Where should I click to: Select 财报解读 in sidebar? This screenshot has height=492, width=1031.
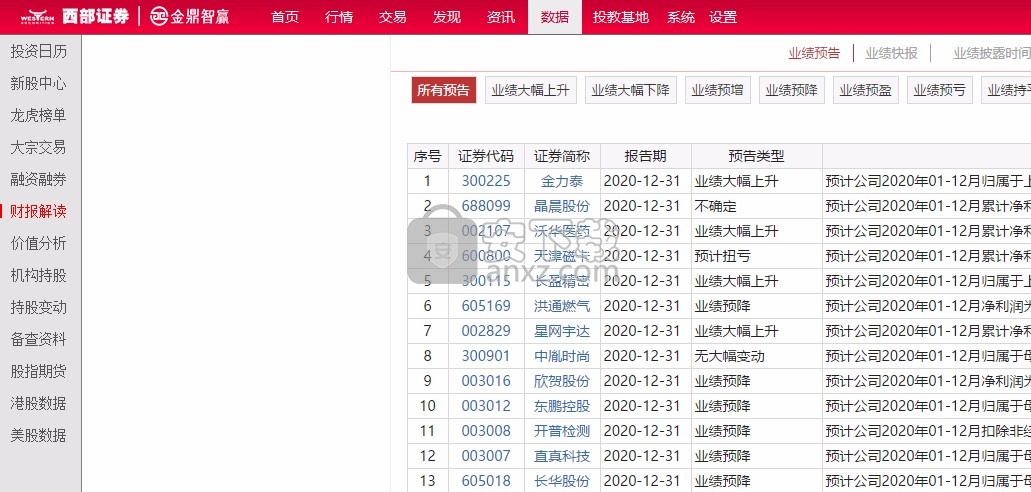(39, 211)
